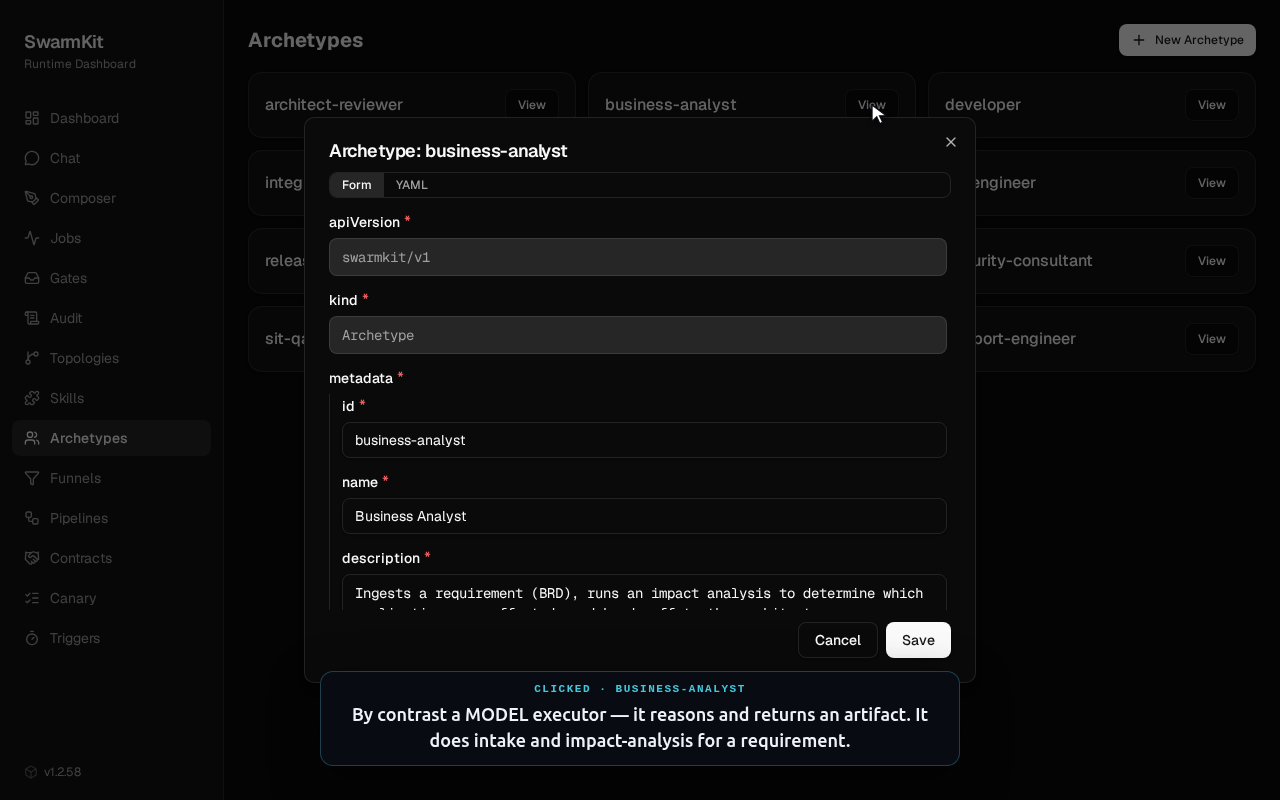This screenshot has width=1280, height=800.
Task: Click the v1.2.58 version text
Action: click(x=63, y=772)
